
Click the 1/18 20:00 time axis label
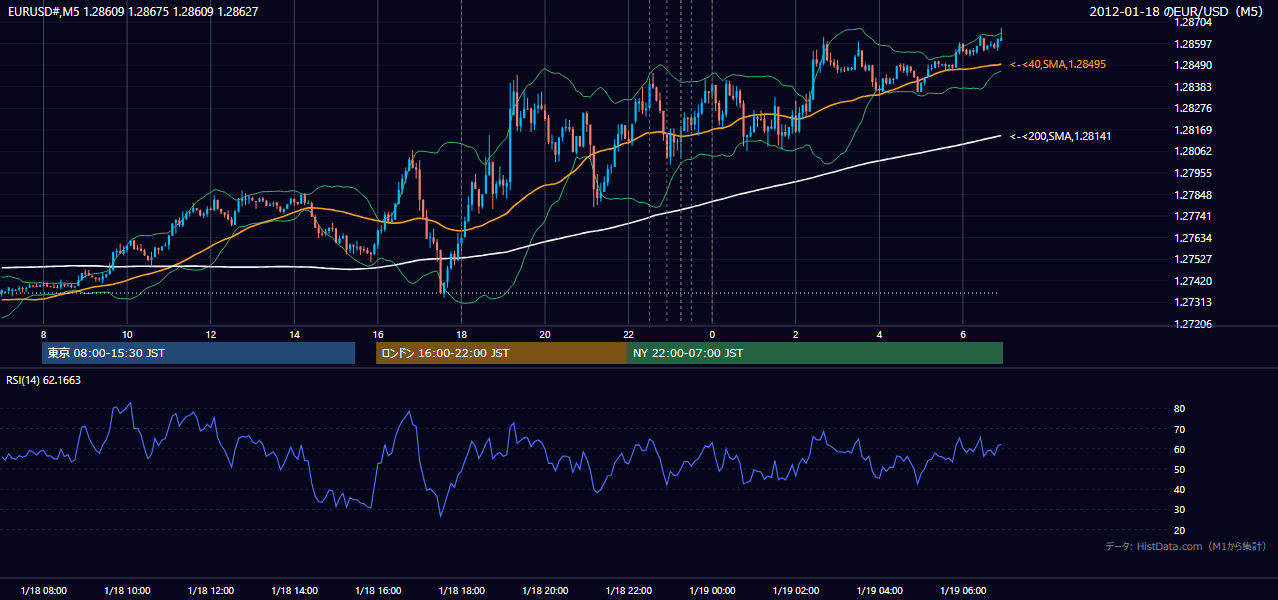(545, 591)
